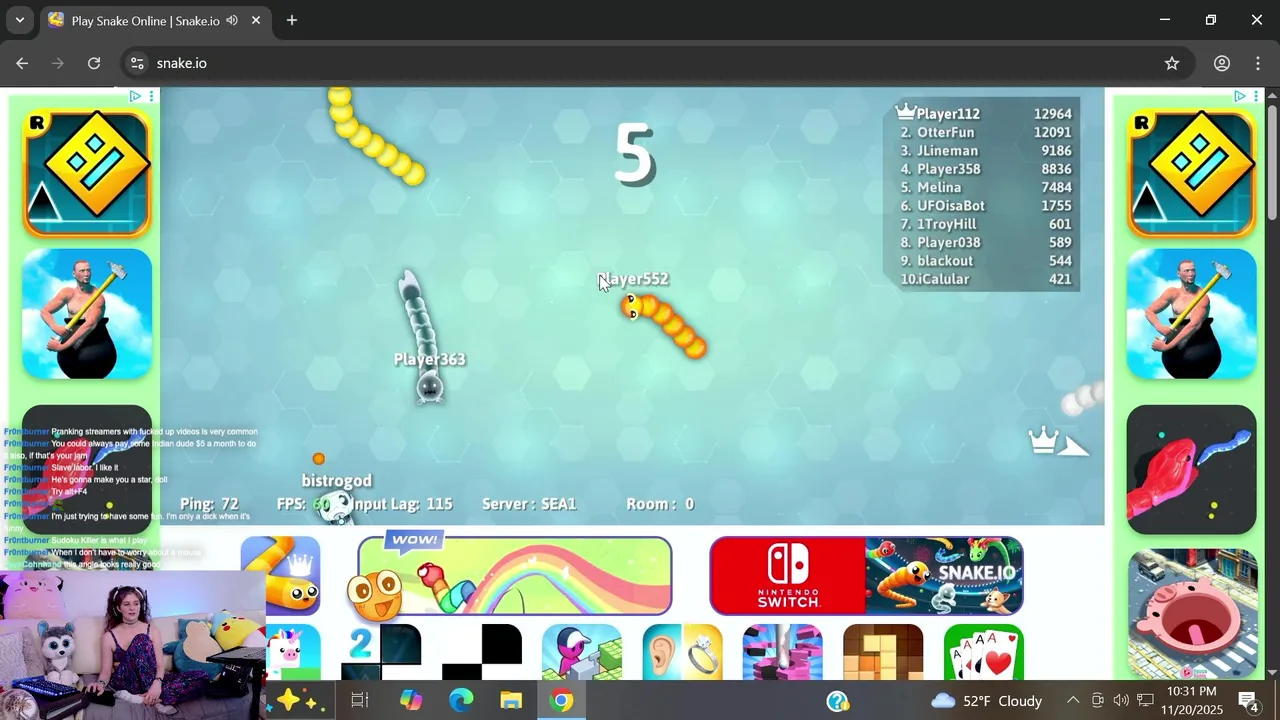This screenshot has width=1280, height=720.
Task: Open the stacked tower smash game icon
Action: pyautogui.click(x=782, y=652)
